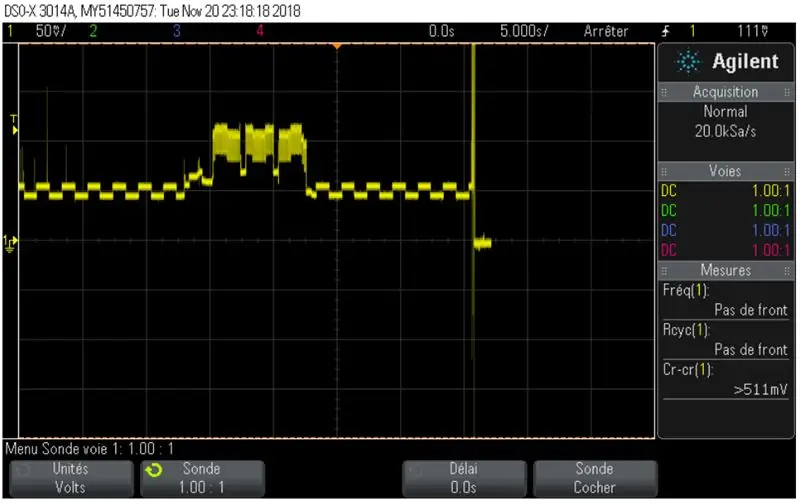The width and height of the screenshot is (800, 504).
Task: Click the rotary knob icon on Sonde softkey
Action: (x=154, y=470)
